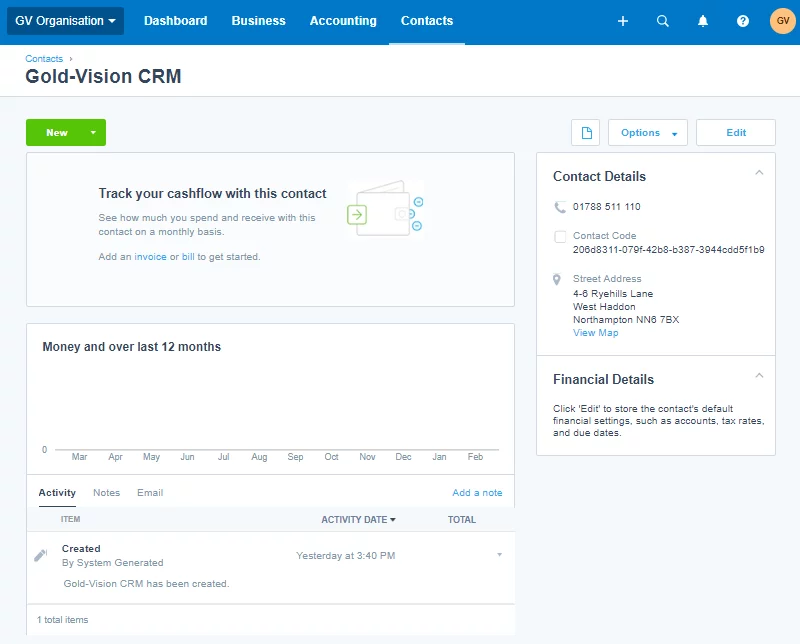Open notifications bell icon
Viewport: 800px width, 644px height.
tap(703, 21)
